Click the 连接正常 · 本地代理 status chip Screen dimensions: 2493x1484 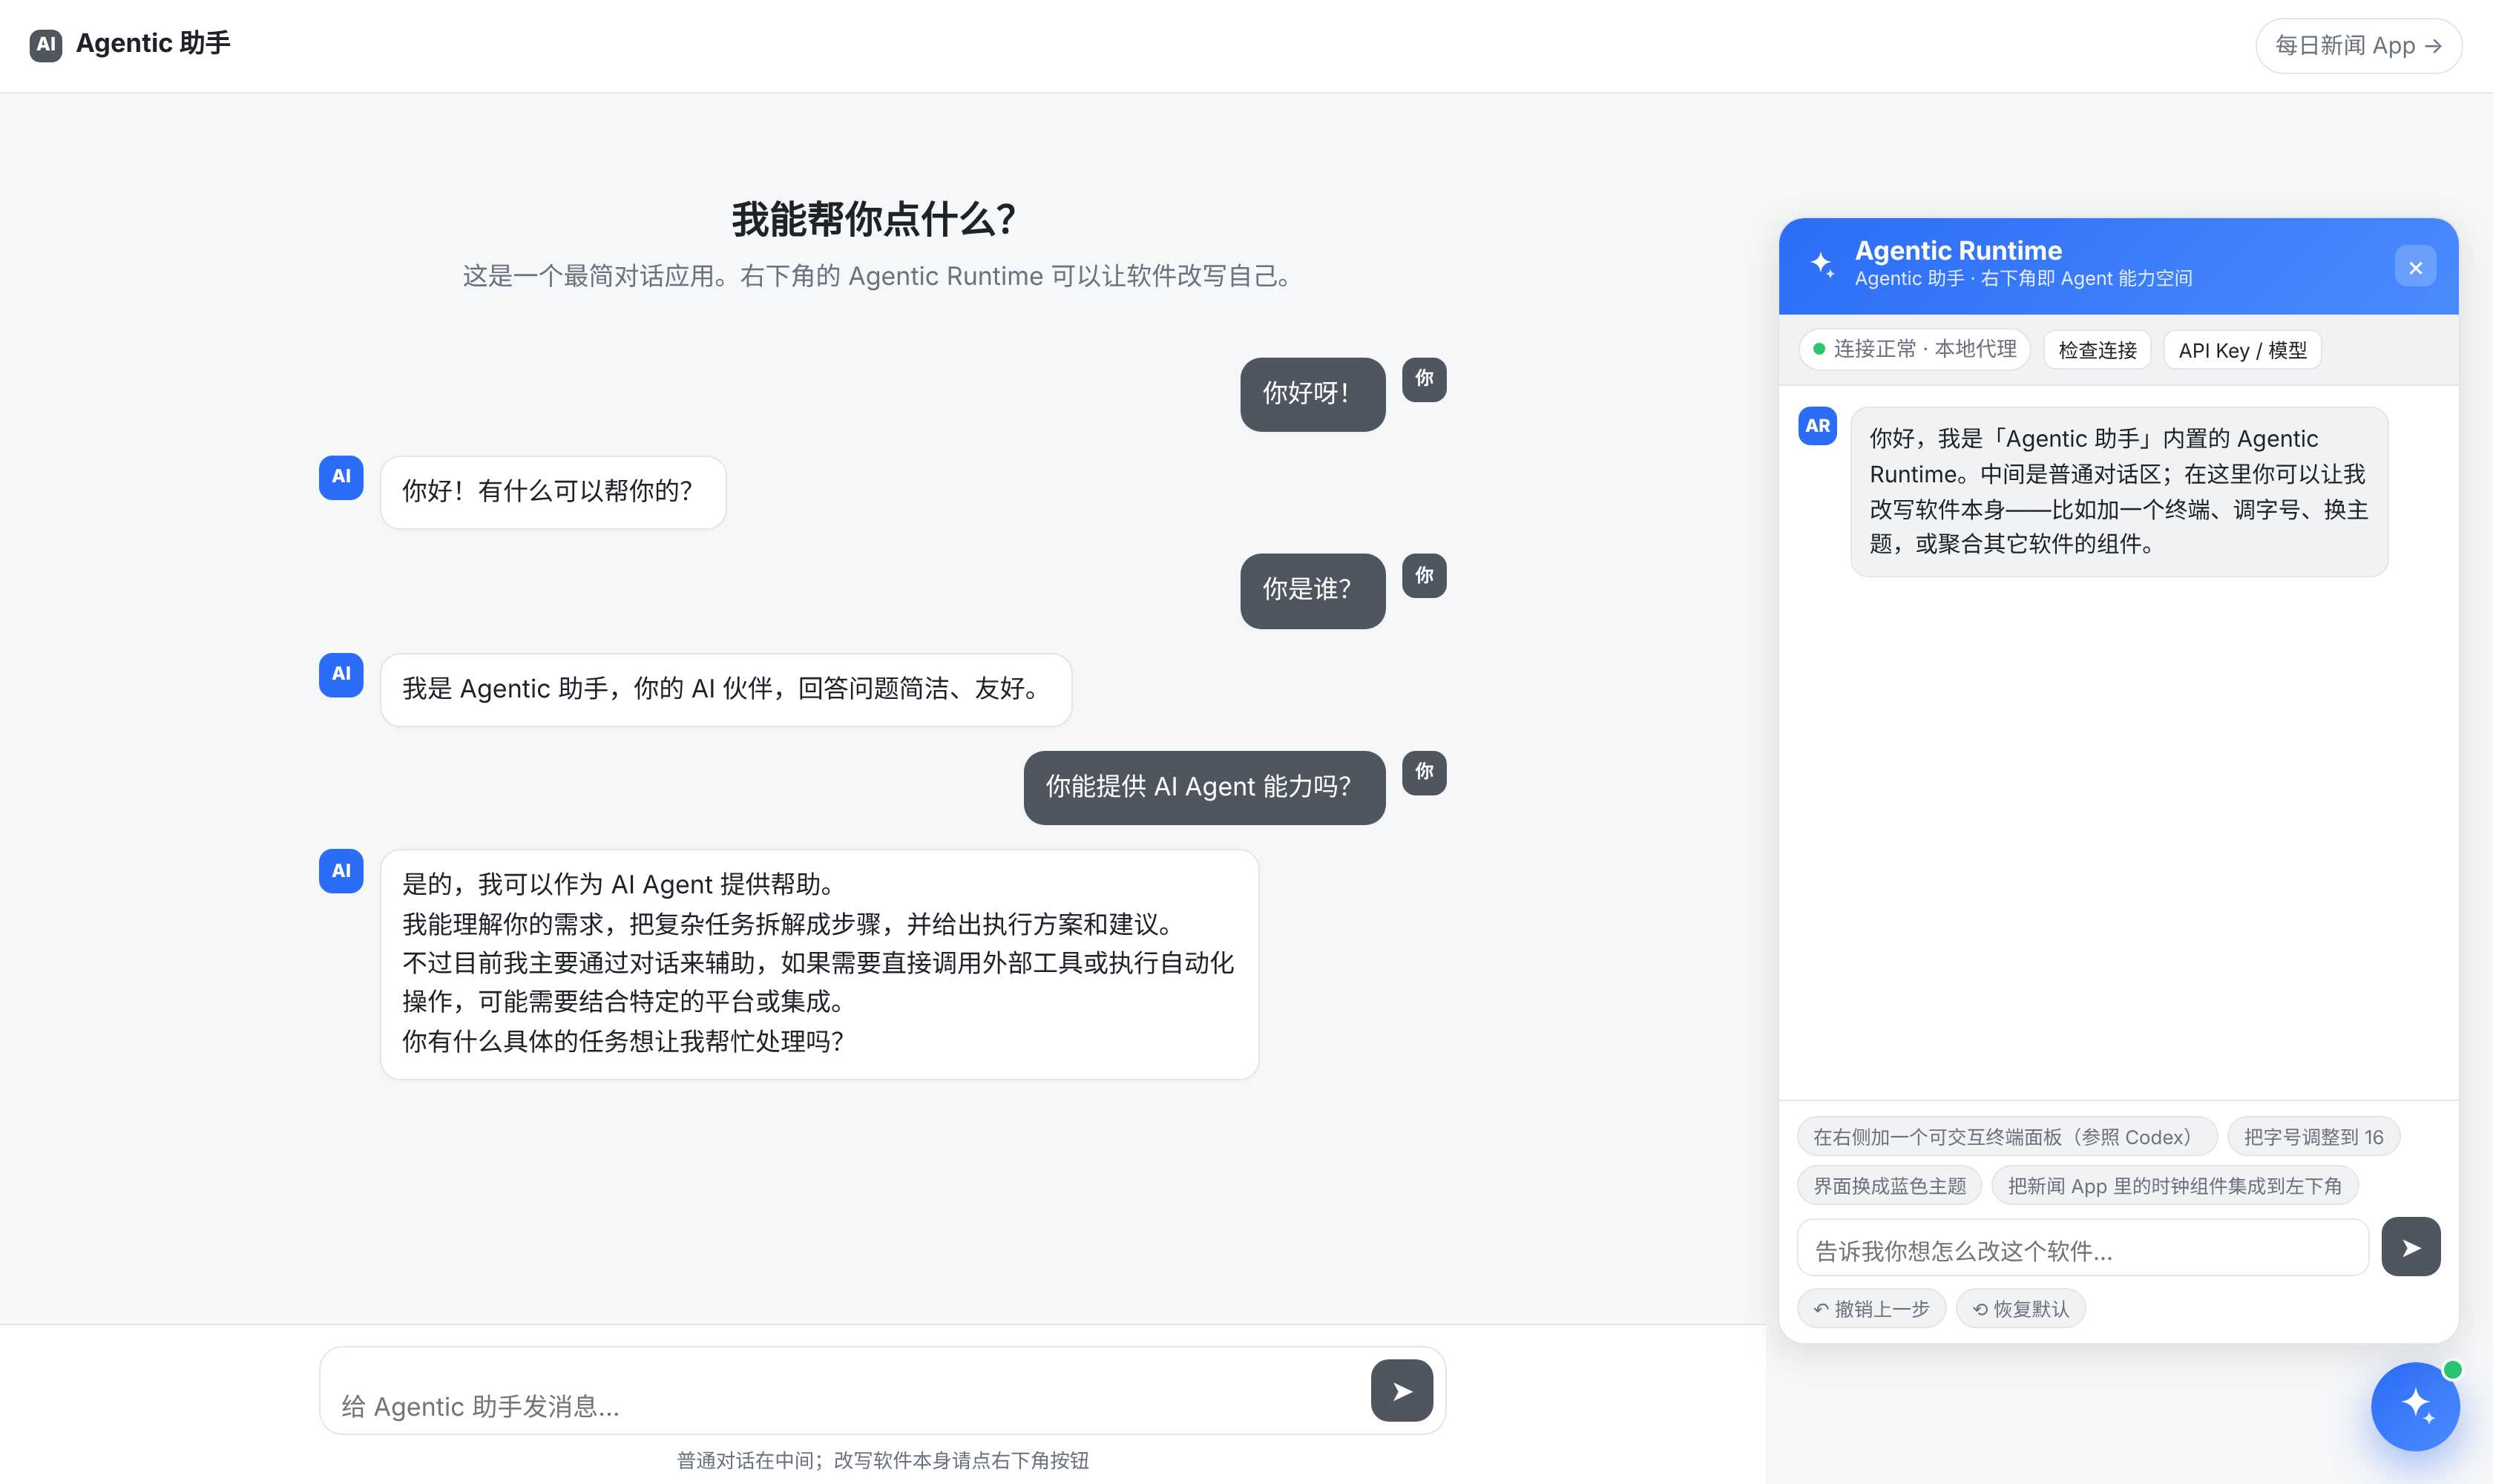(x=1914, y=349)
